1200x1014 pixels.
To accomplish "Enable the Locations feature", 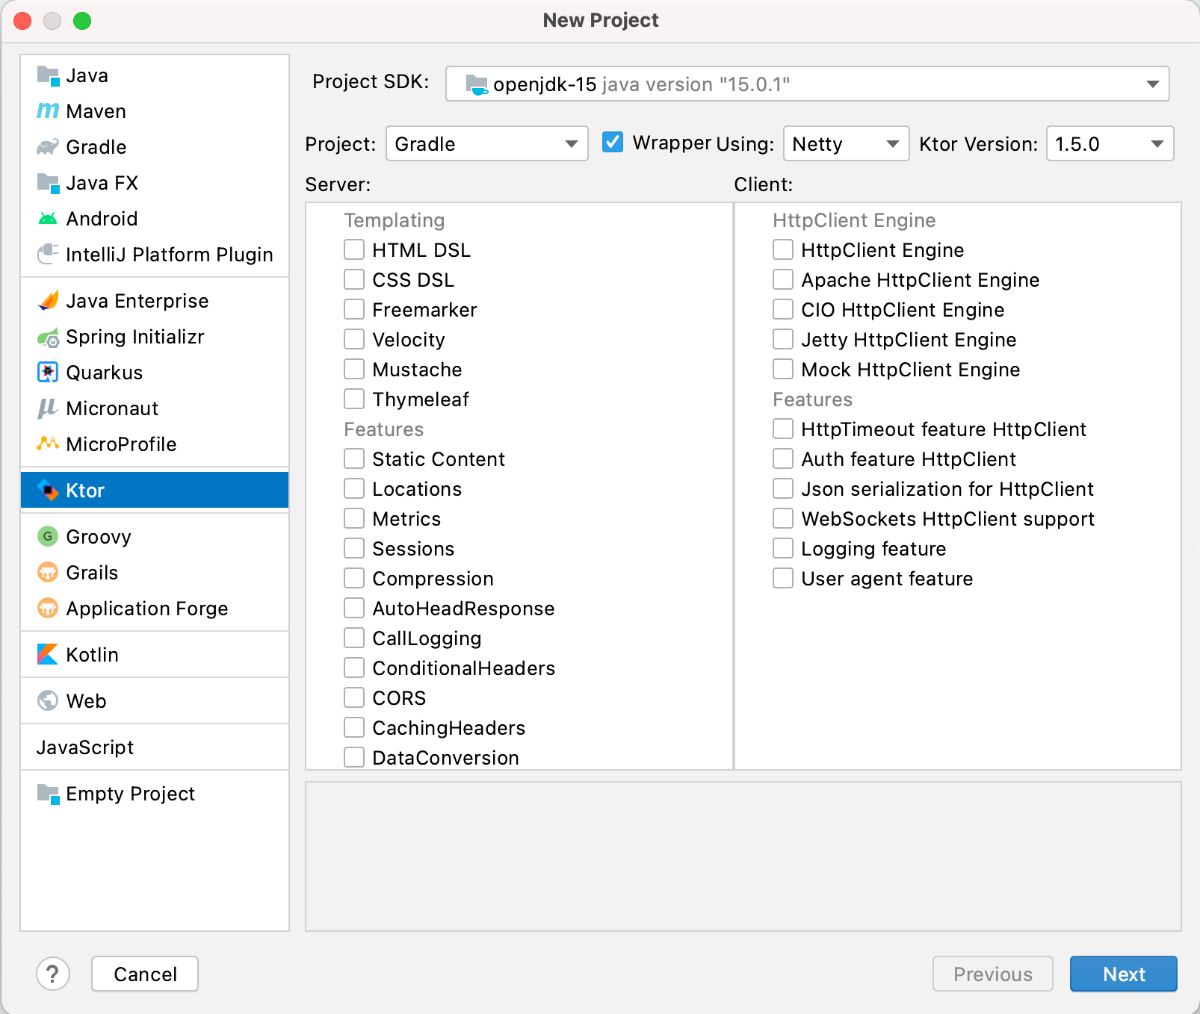I will click(354, 489).
